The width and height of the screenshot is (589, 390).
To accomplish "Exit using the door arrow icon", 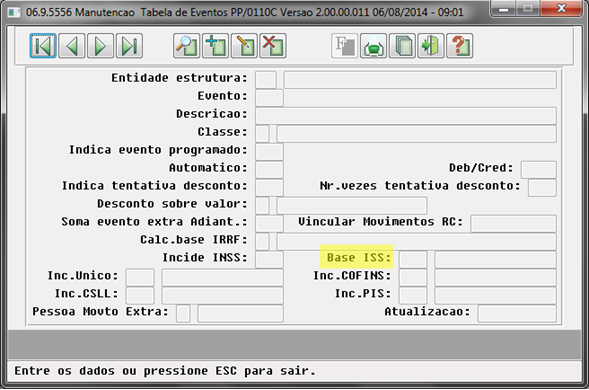I will [431, 46].
